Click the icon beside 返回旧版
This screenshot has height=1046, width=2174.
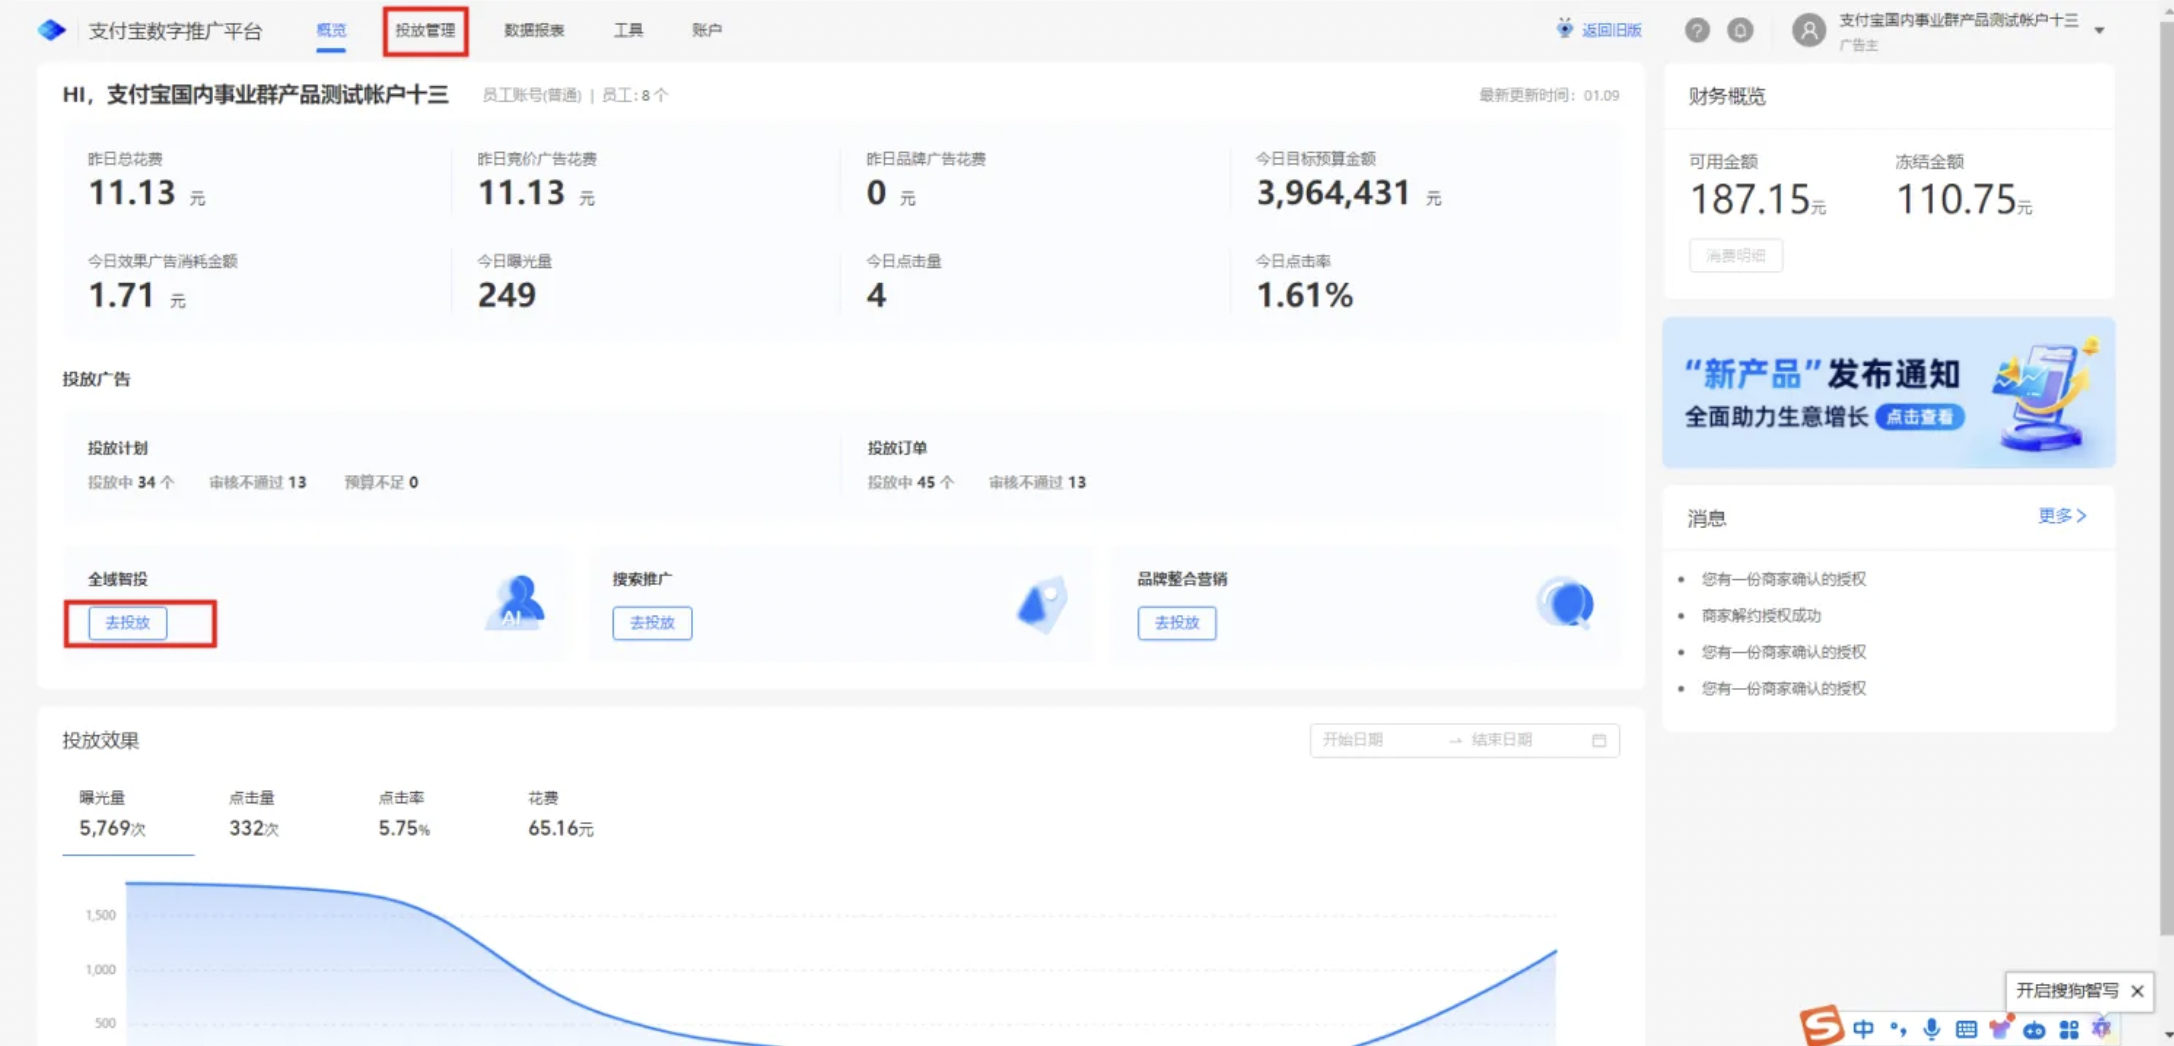click(1564, 28)
